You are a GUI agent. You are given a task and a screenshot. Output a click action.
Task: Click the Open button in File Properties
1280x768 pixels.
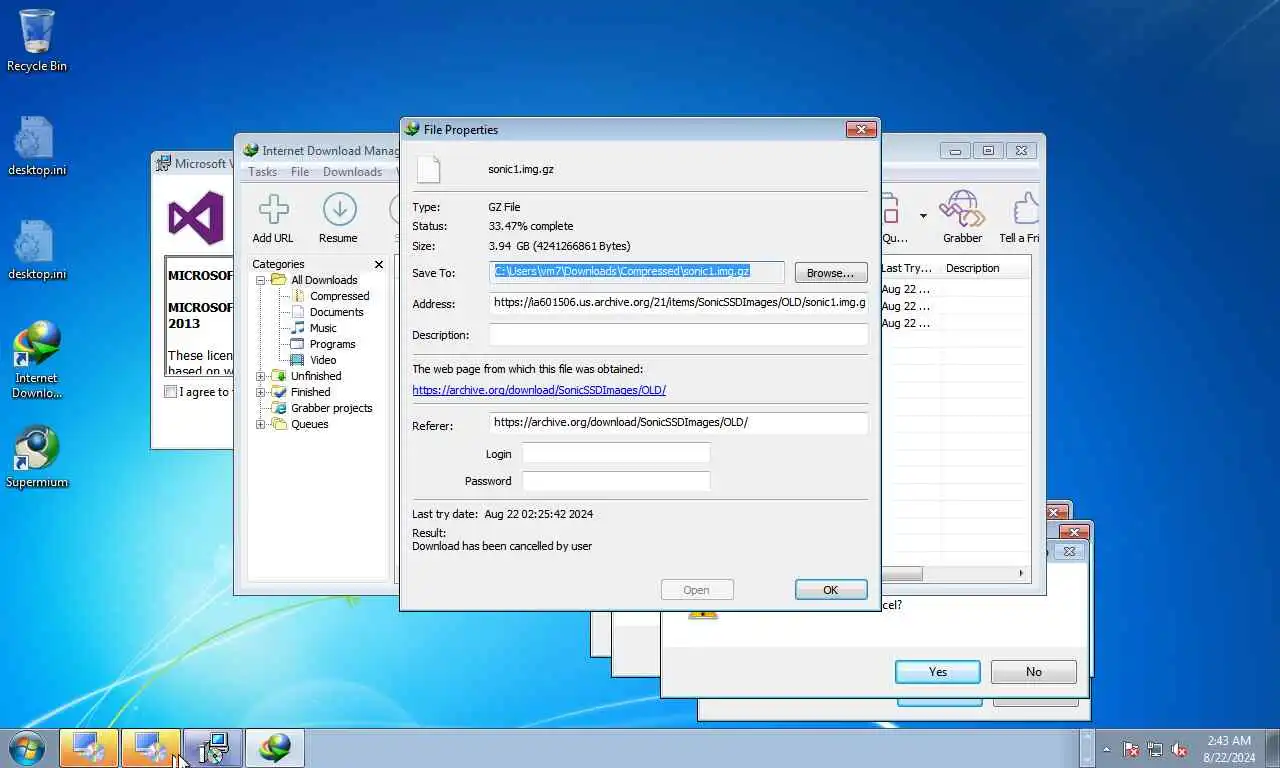click(697, 590)
